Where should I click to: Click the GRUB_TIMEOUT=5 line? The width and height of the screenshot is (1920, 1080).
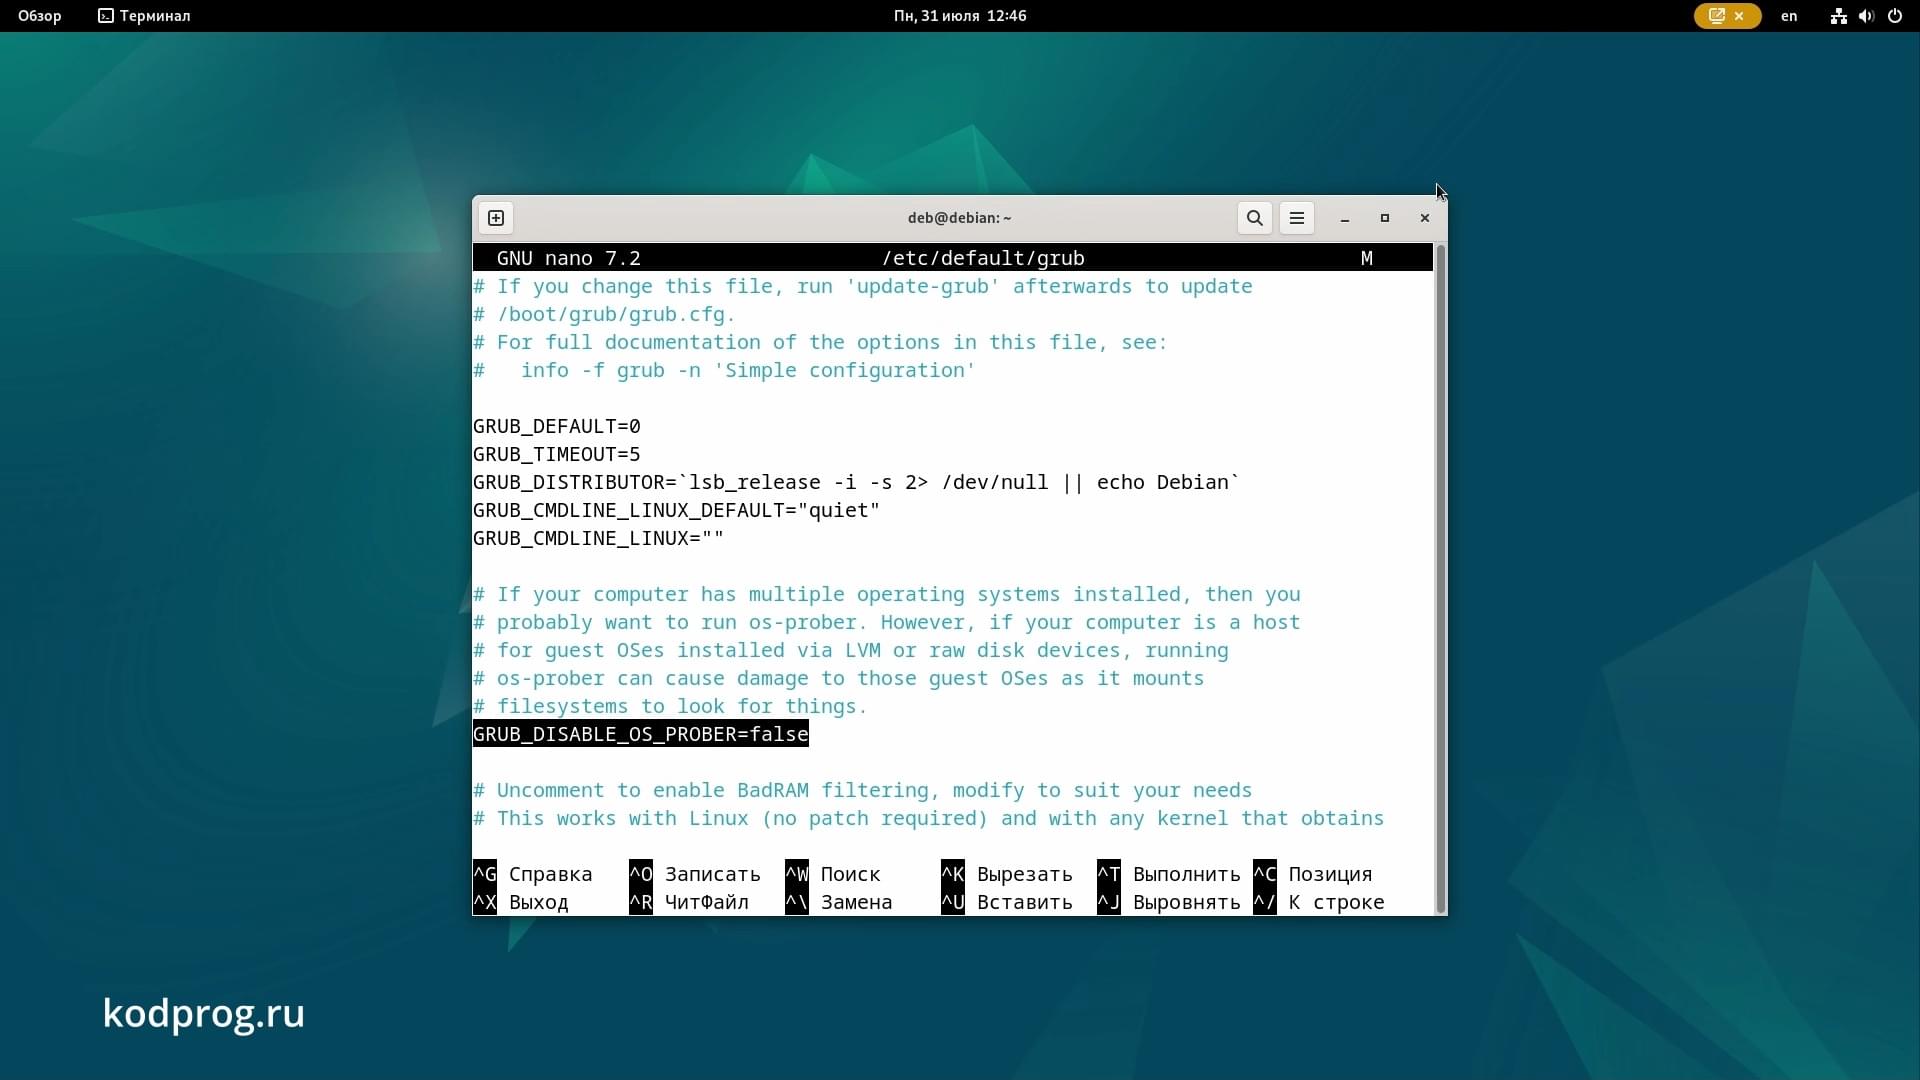pos(556,454)
